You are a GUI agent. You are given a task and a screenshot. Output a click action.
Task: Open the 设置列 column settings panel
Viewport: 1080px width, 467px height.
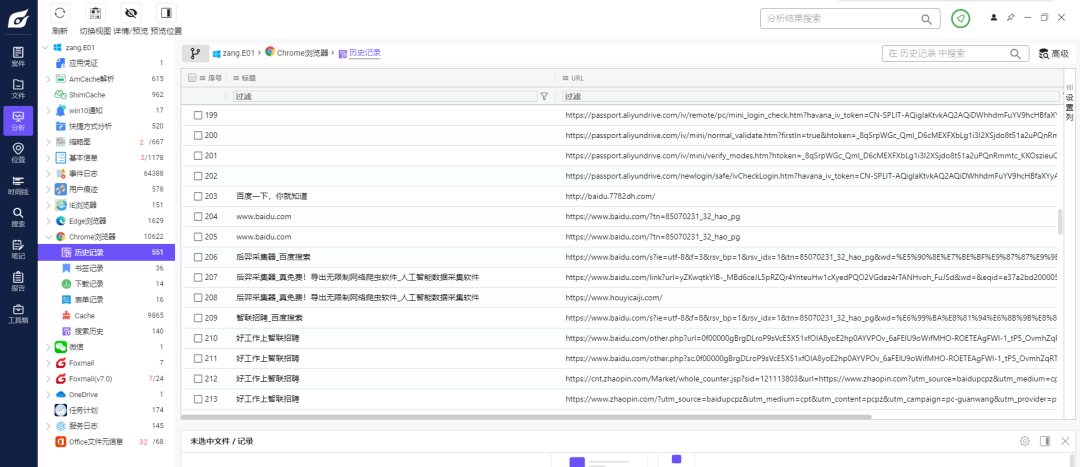[1070, 102]
